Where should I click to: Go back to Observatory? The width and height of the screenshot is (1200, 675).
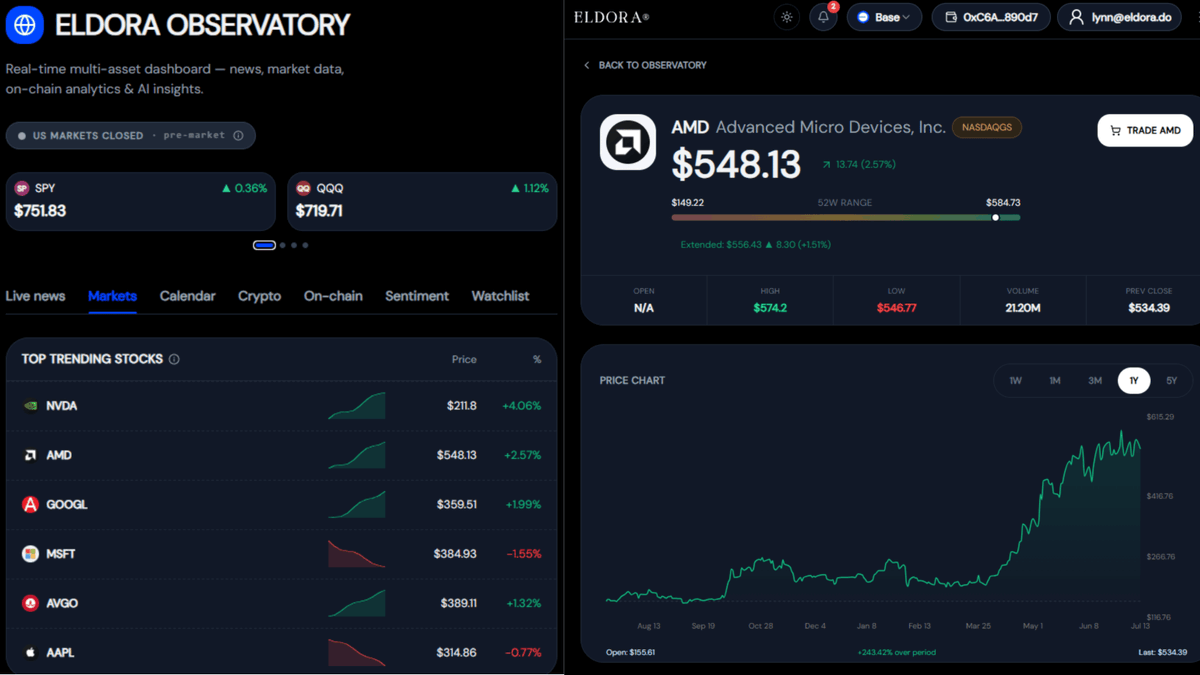pos(645,65)
